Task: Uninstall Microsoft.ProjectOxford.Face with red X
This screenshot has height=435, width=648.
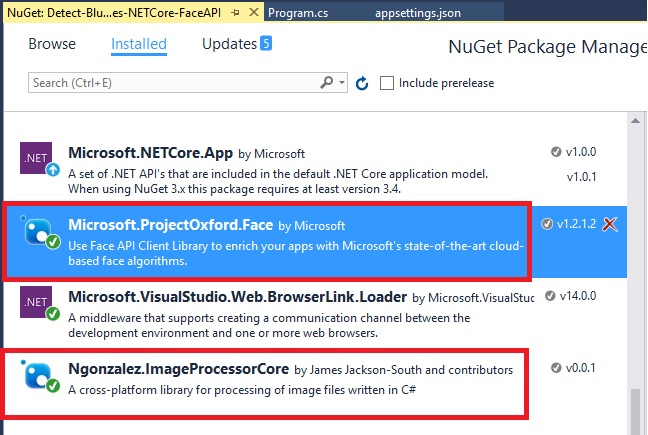Action: click(x=610, y=224)
